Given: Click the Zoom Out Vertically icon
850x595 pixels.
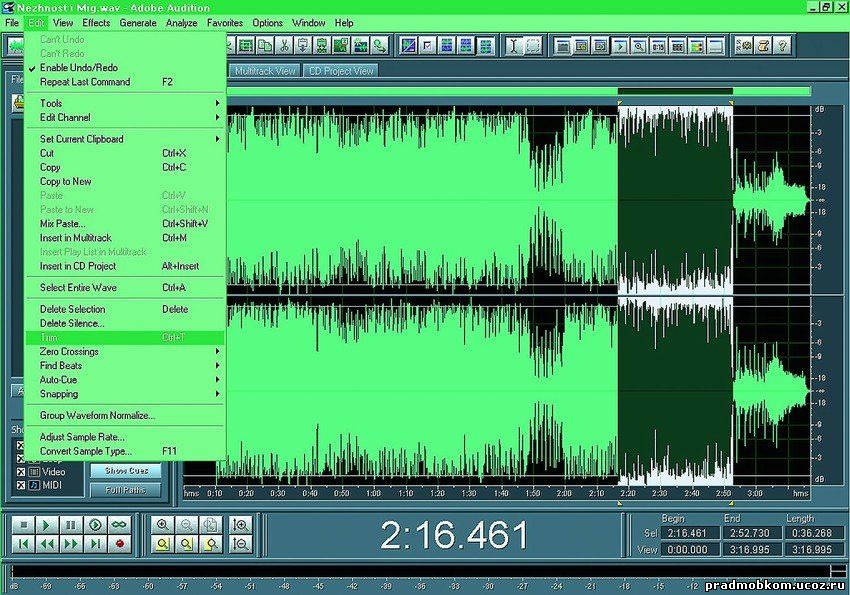Looking at the screenshot, I should tap(241, 544).
